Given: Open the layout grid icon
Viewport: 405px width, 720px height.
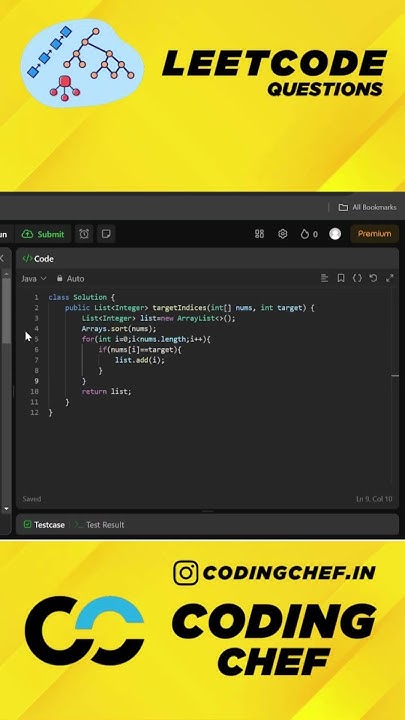Looking at the screenshot, I should click(259, 234).
